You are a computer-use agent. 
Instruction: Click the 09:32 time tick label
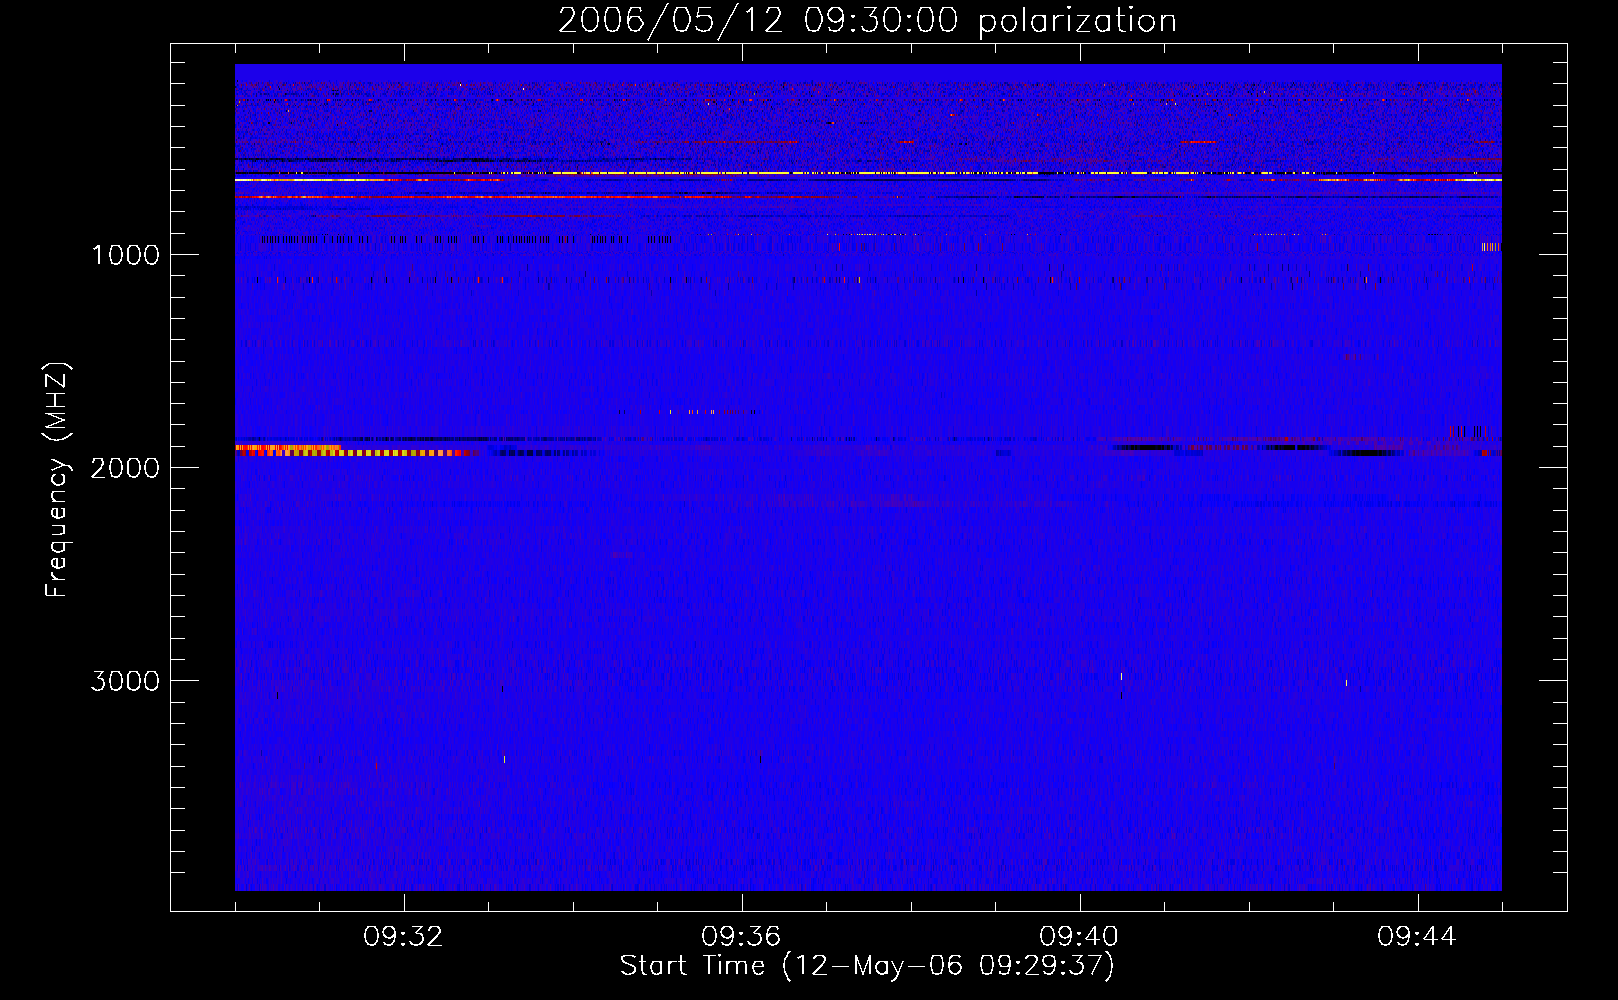coord(404,937)
